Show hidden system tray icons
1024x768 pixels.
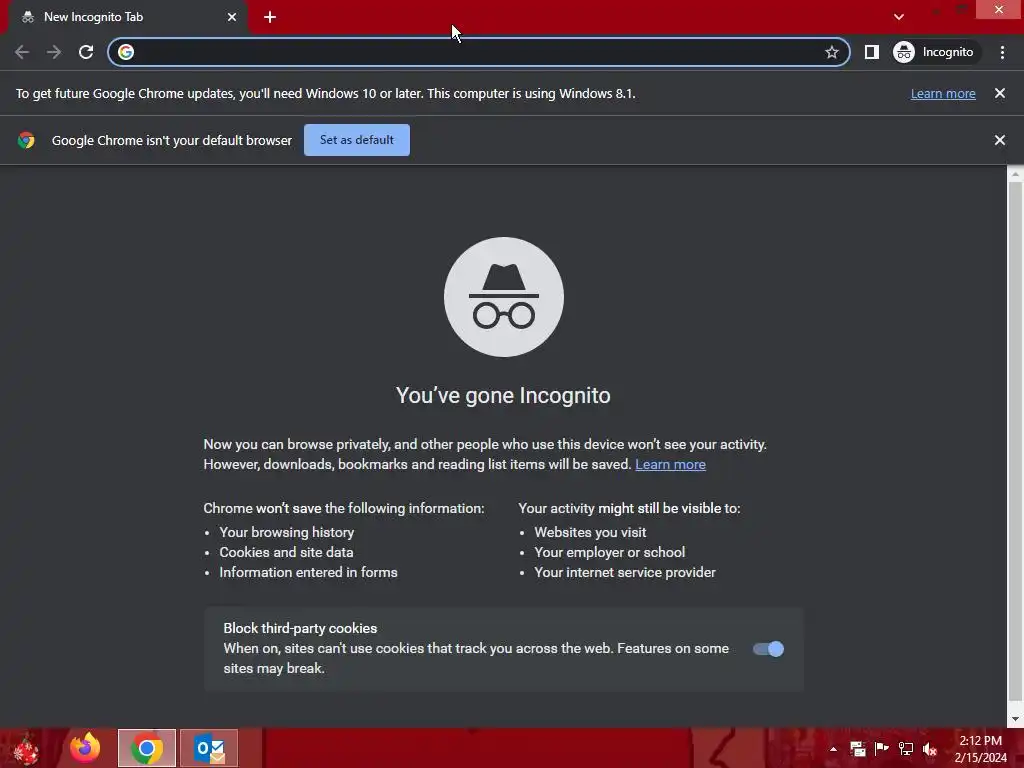[833, 749]
